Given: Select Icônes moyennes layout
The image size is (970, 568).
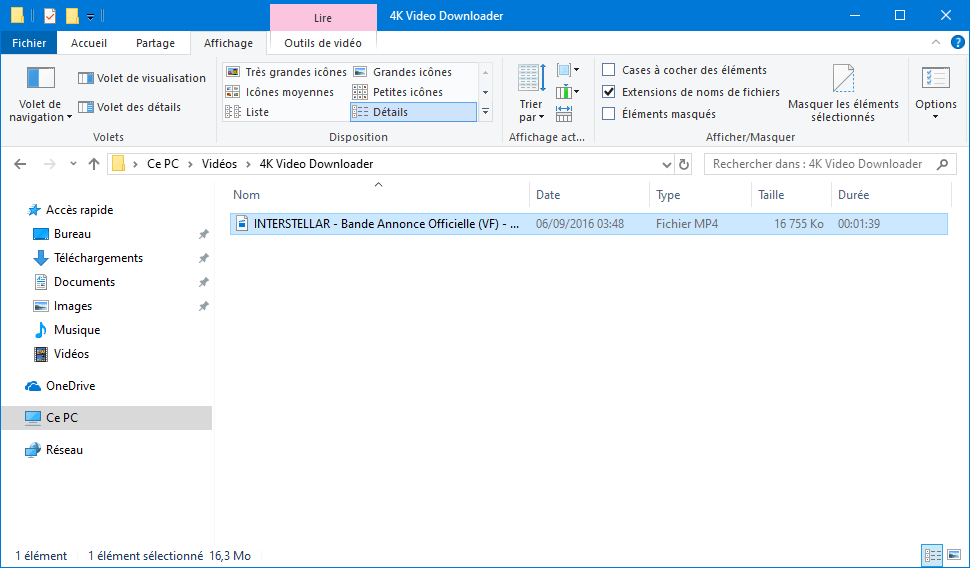Looking at the screenshot, I should point(280,92).
